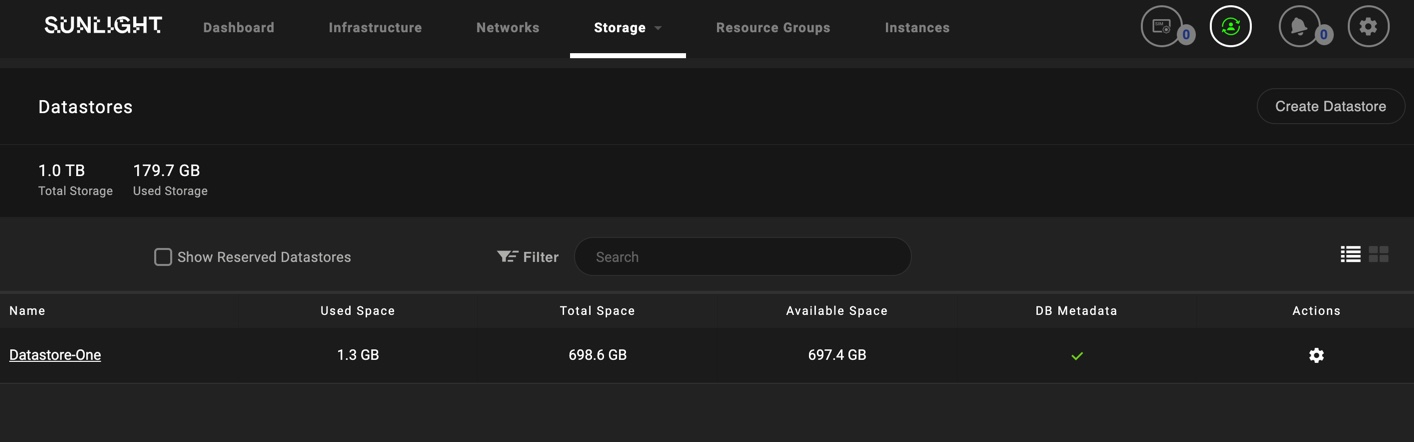The width and height of the screenshot is (1414, 442).
Task: Switch to grid view layout
Action: [1379, 254]
